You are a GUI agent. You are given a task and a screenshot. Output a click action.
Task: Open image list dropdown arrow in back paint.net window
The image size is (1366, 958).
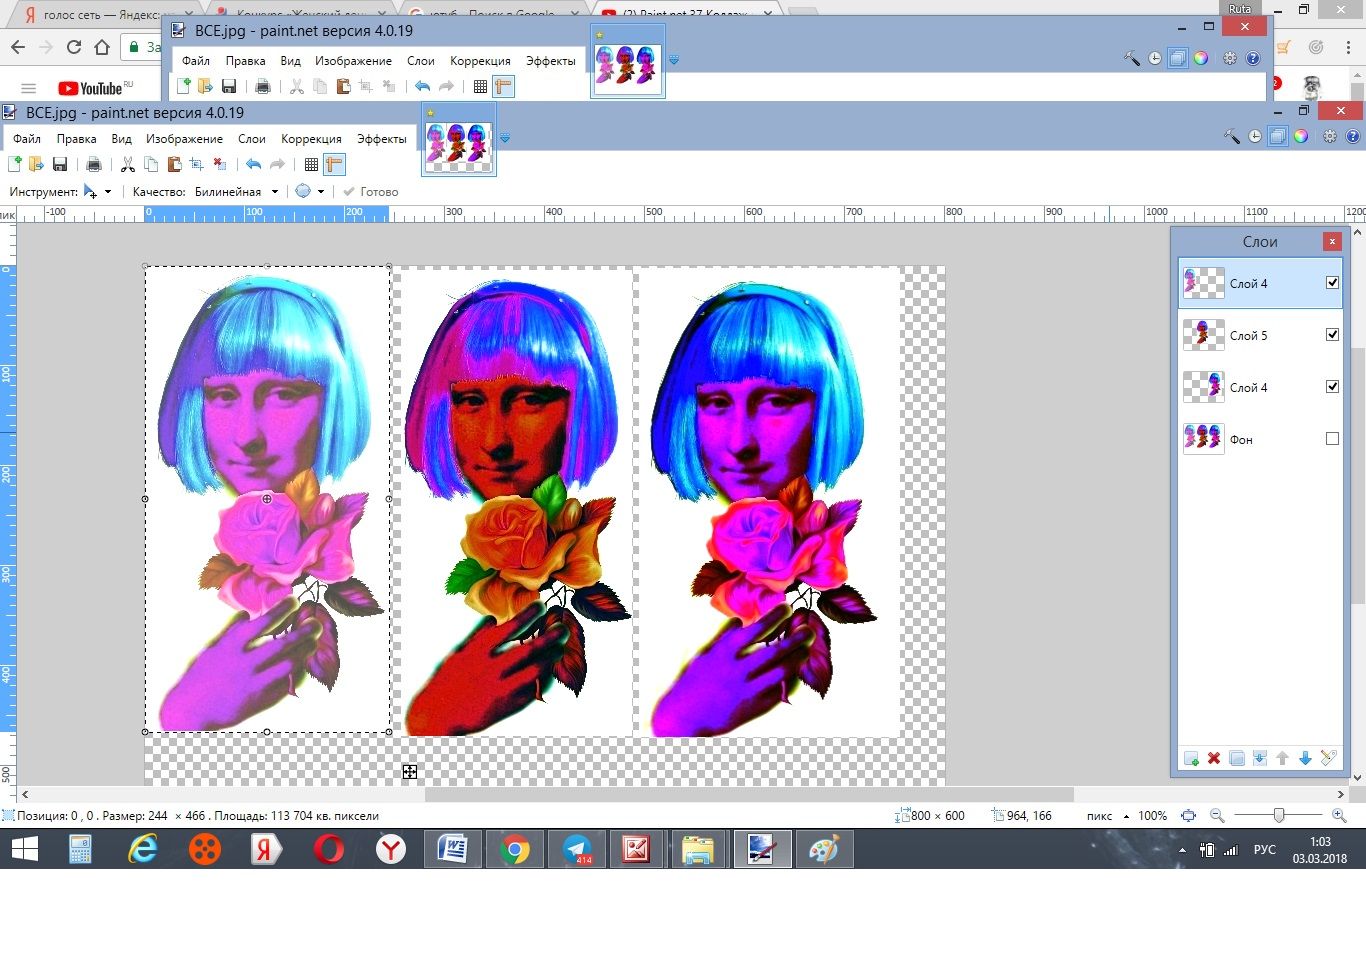(674, 60)
